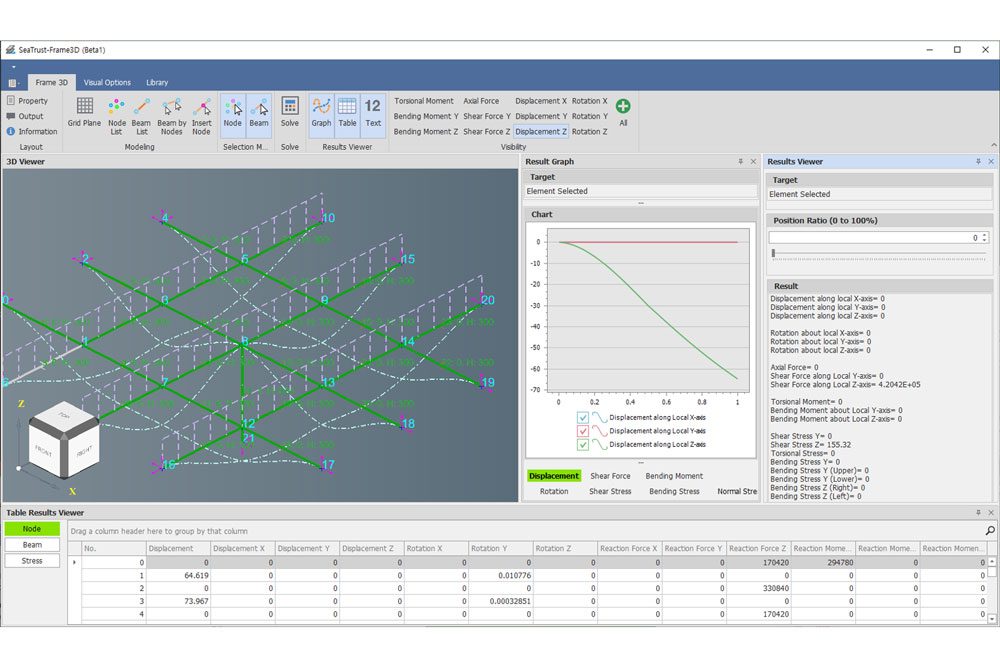Switch to the Frame 3D tab

pos(51,82)
